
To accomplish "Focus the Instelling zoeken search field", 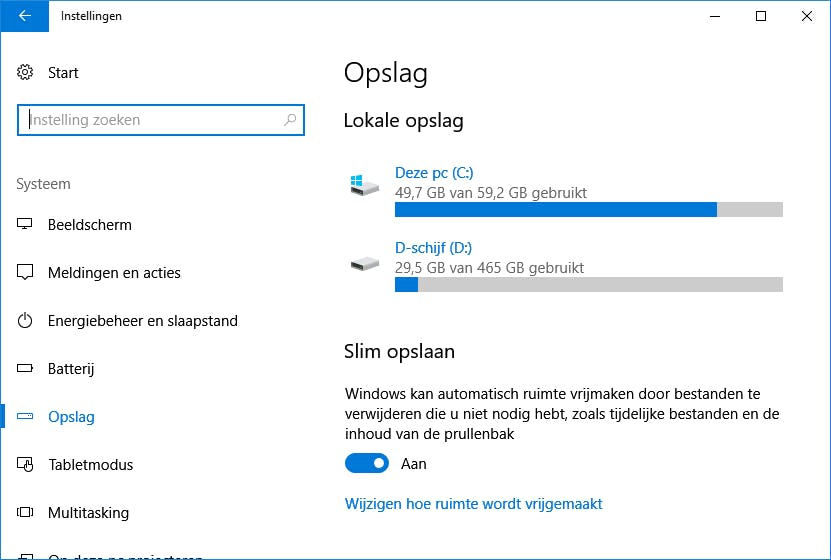I will point(150,120).
